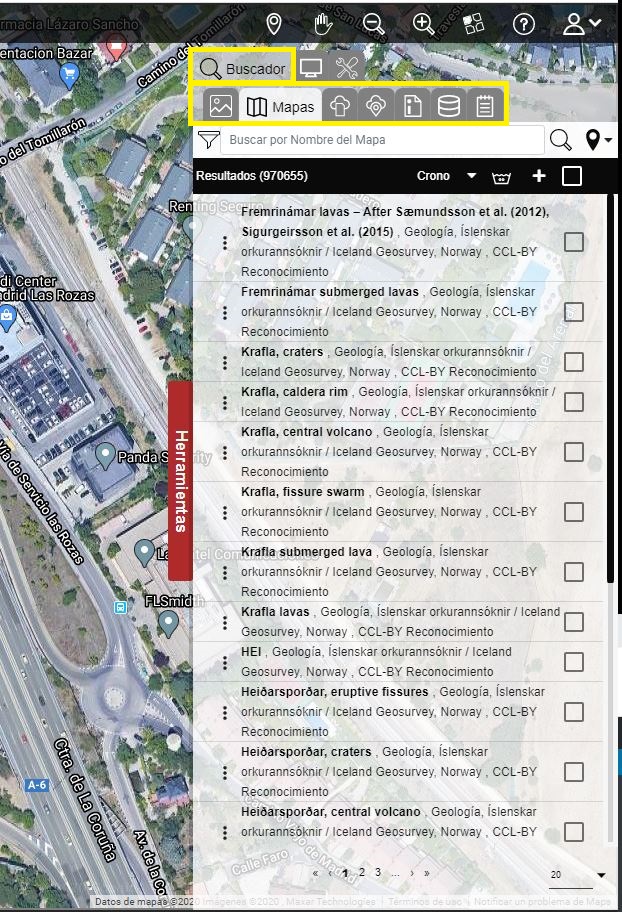
Task: Open the database tab icon
Action: (449, 106)
